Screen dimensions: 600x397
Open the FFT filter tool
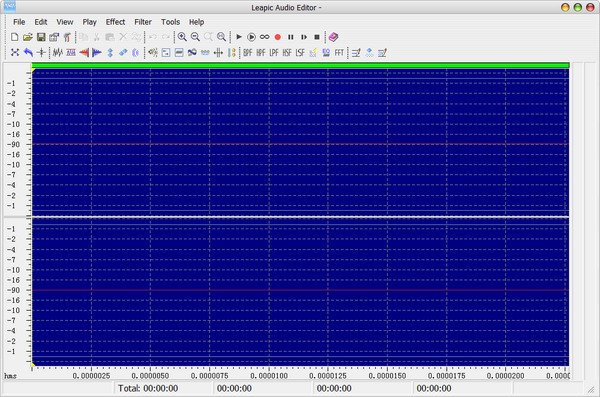click(x=339, y=52)
